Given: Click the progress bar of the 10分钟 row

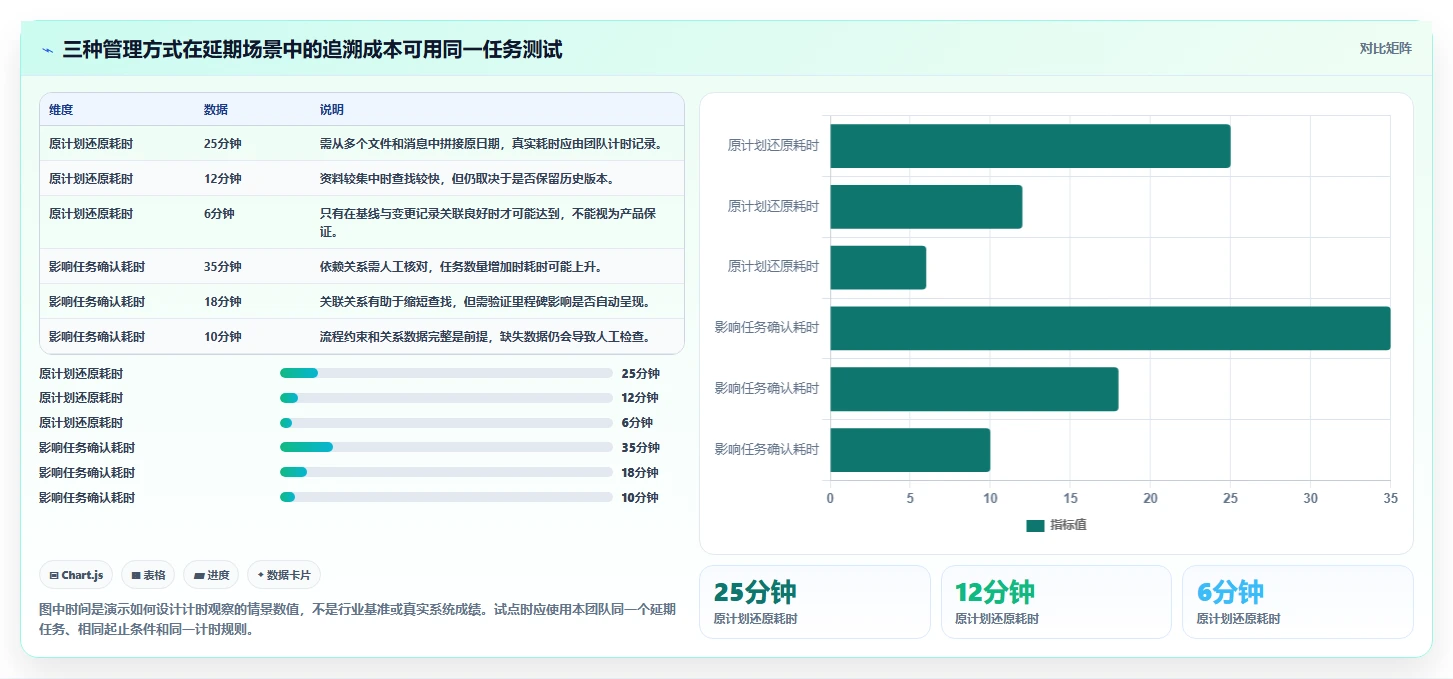Looking at the screenshot, I should pos(446,497).
